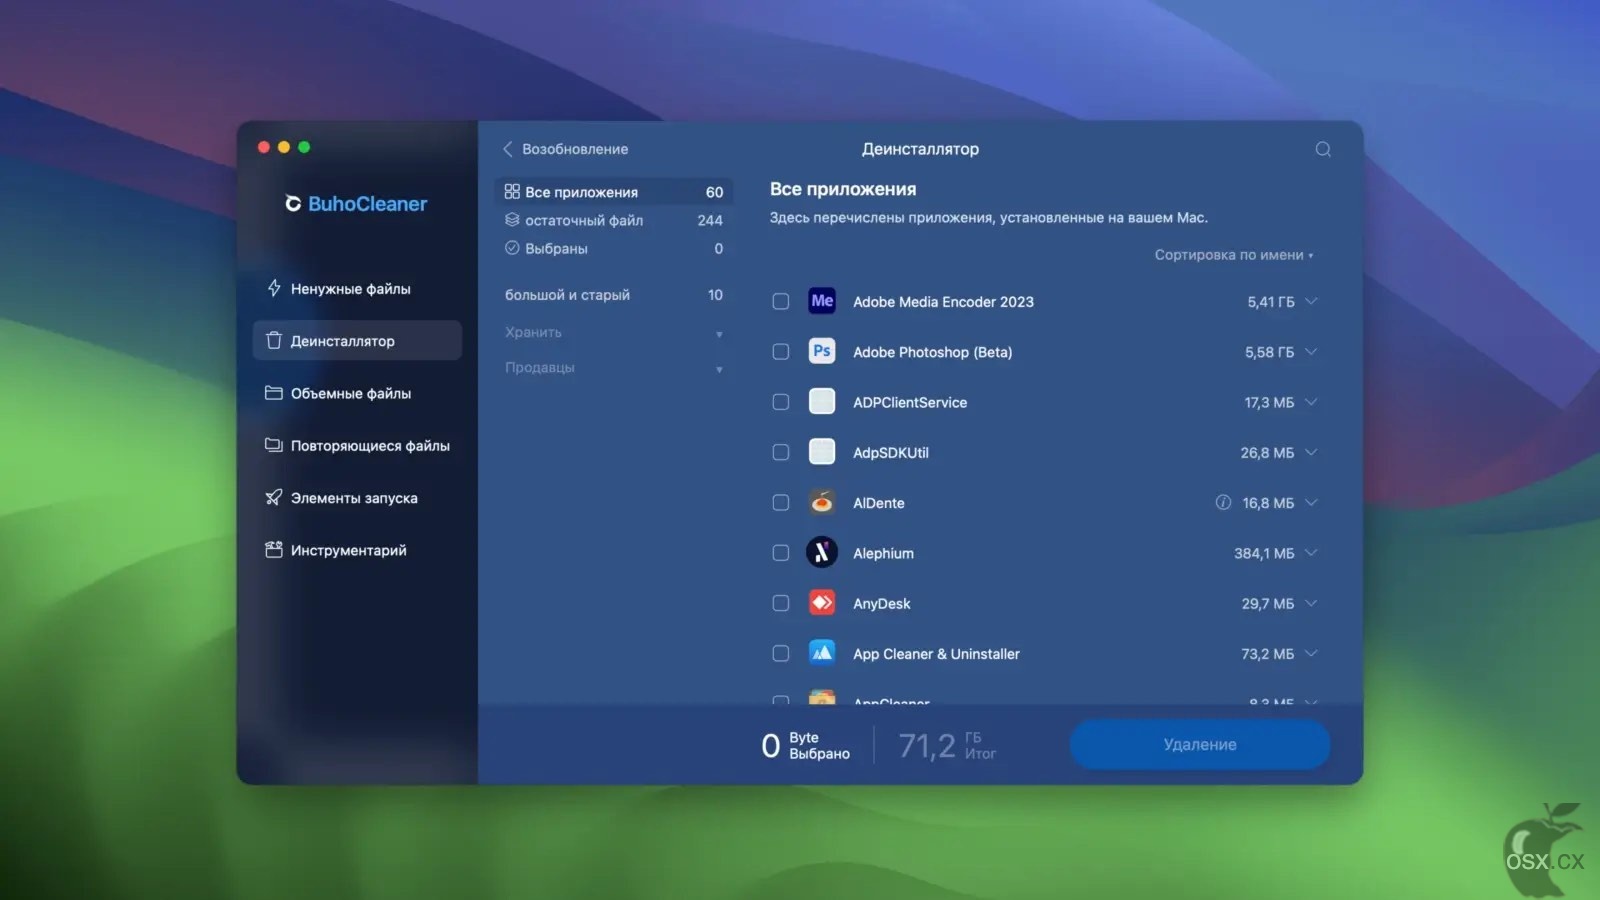Viewport: 1600px width, 900px height.
Task: Show the остаточный файл category
Action: 614,219
